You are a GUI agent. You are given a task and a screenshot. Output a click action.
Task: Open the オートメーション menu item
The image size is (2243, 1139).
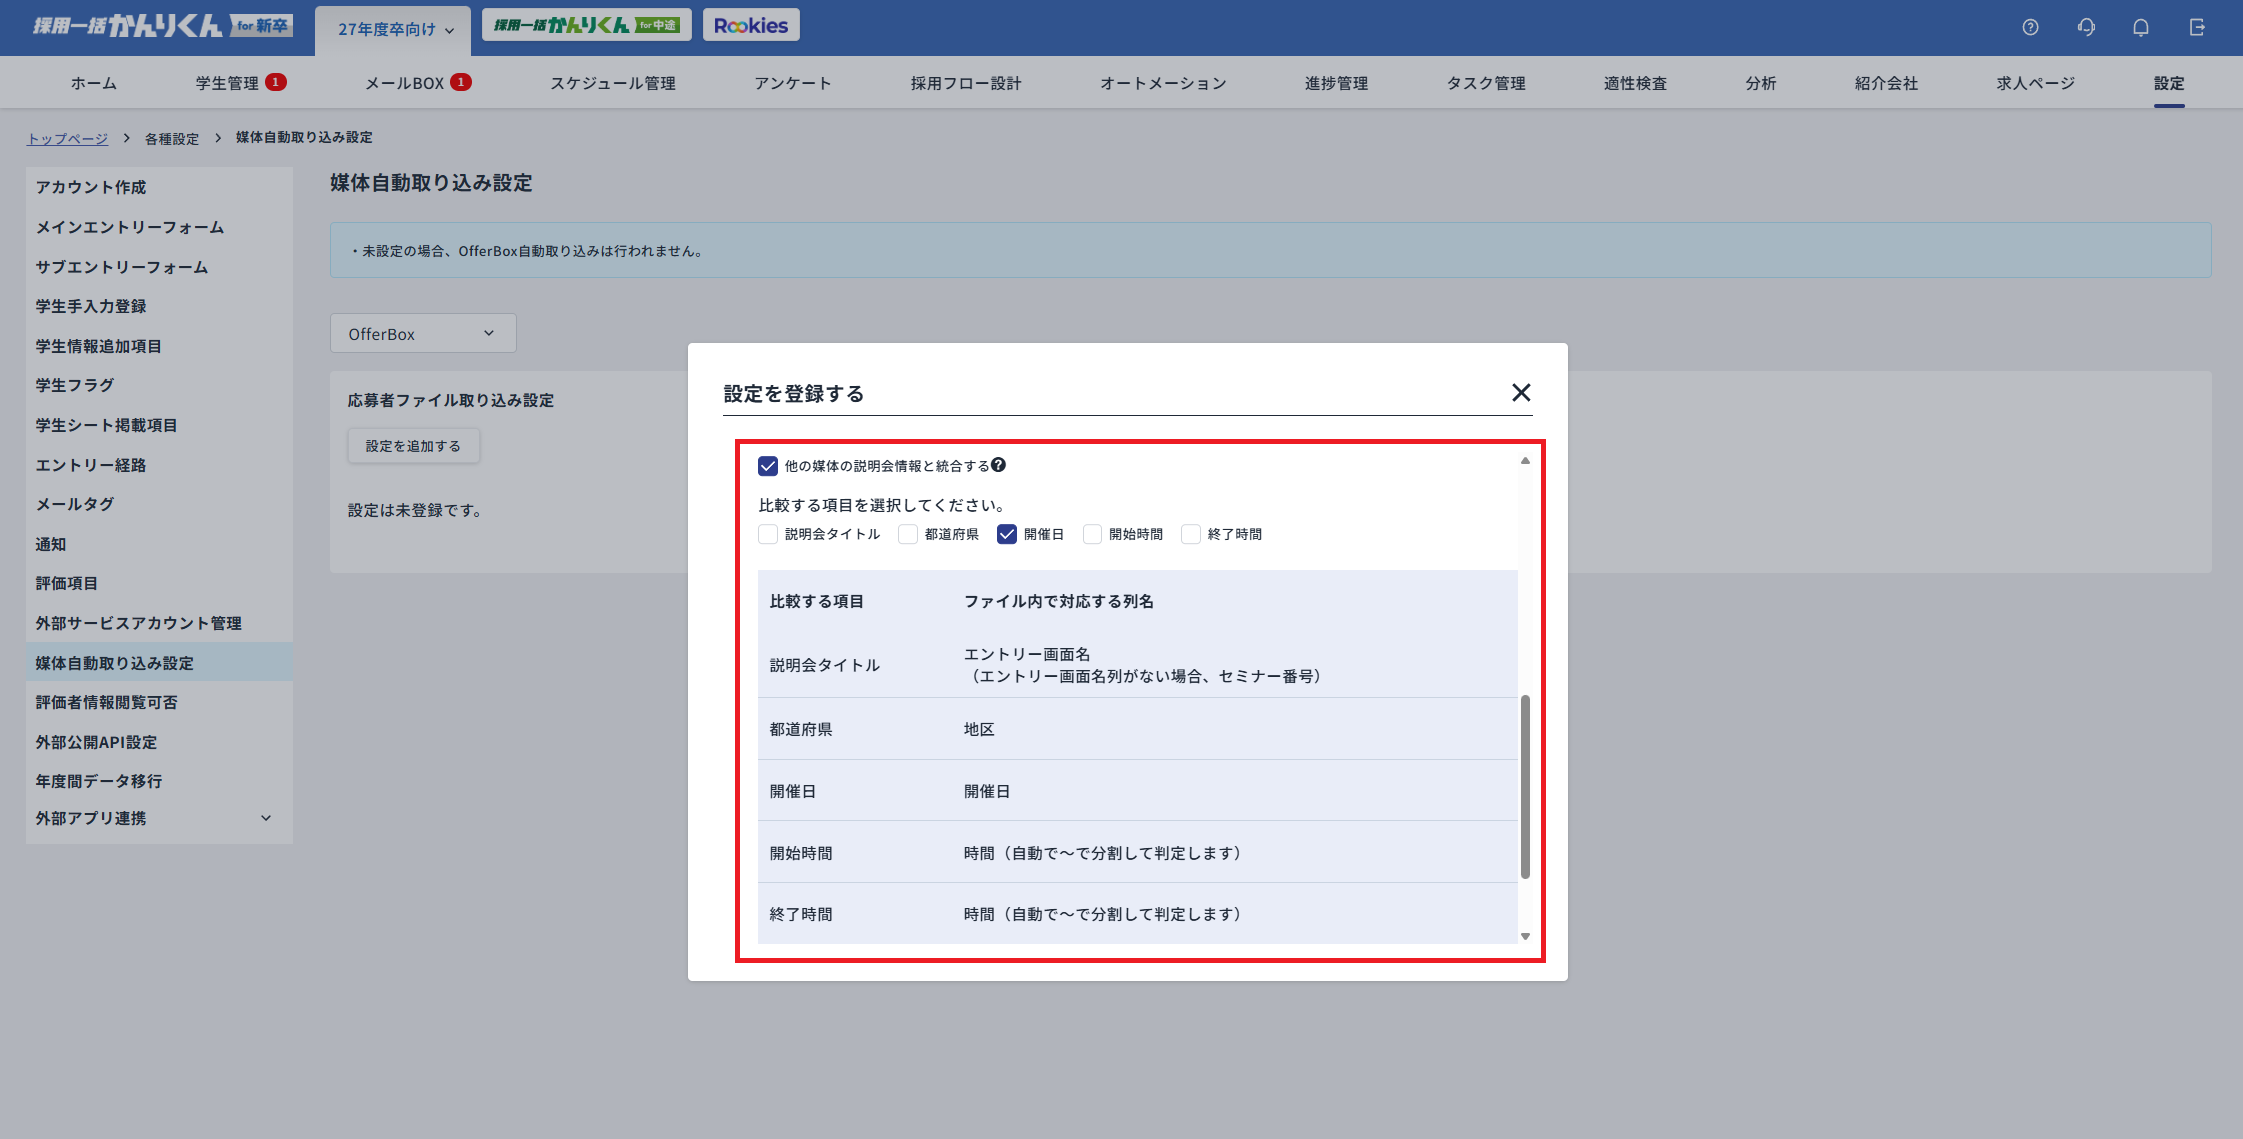pyautogui.click(x=1163, y=83)
